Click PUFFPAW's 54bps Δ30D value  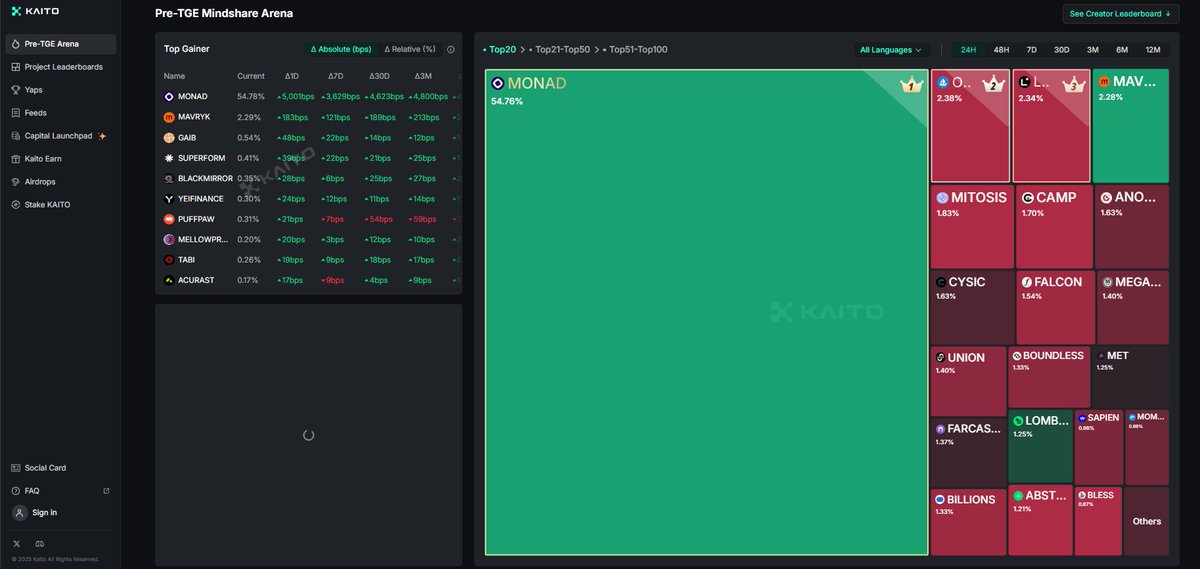[x=379, y=219]
